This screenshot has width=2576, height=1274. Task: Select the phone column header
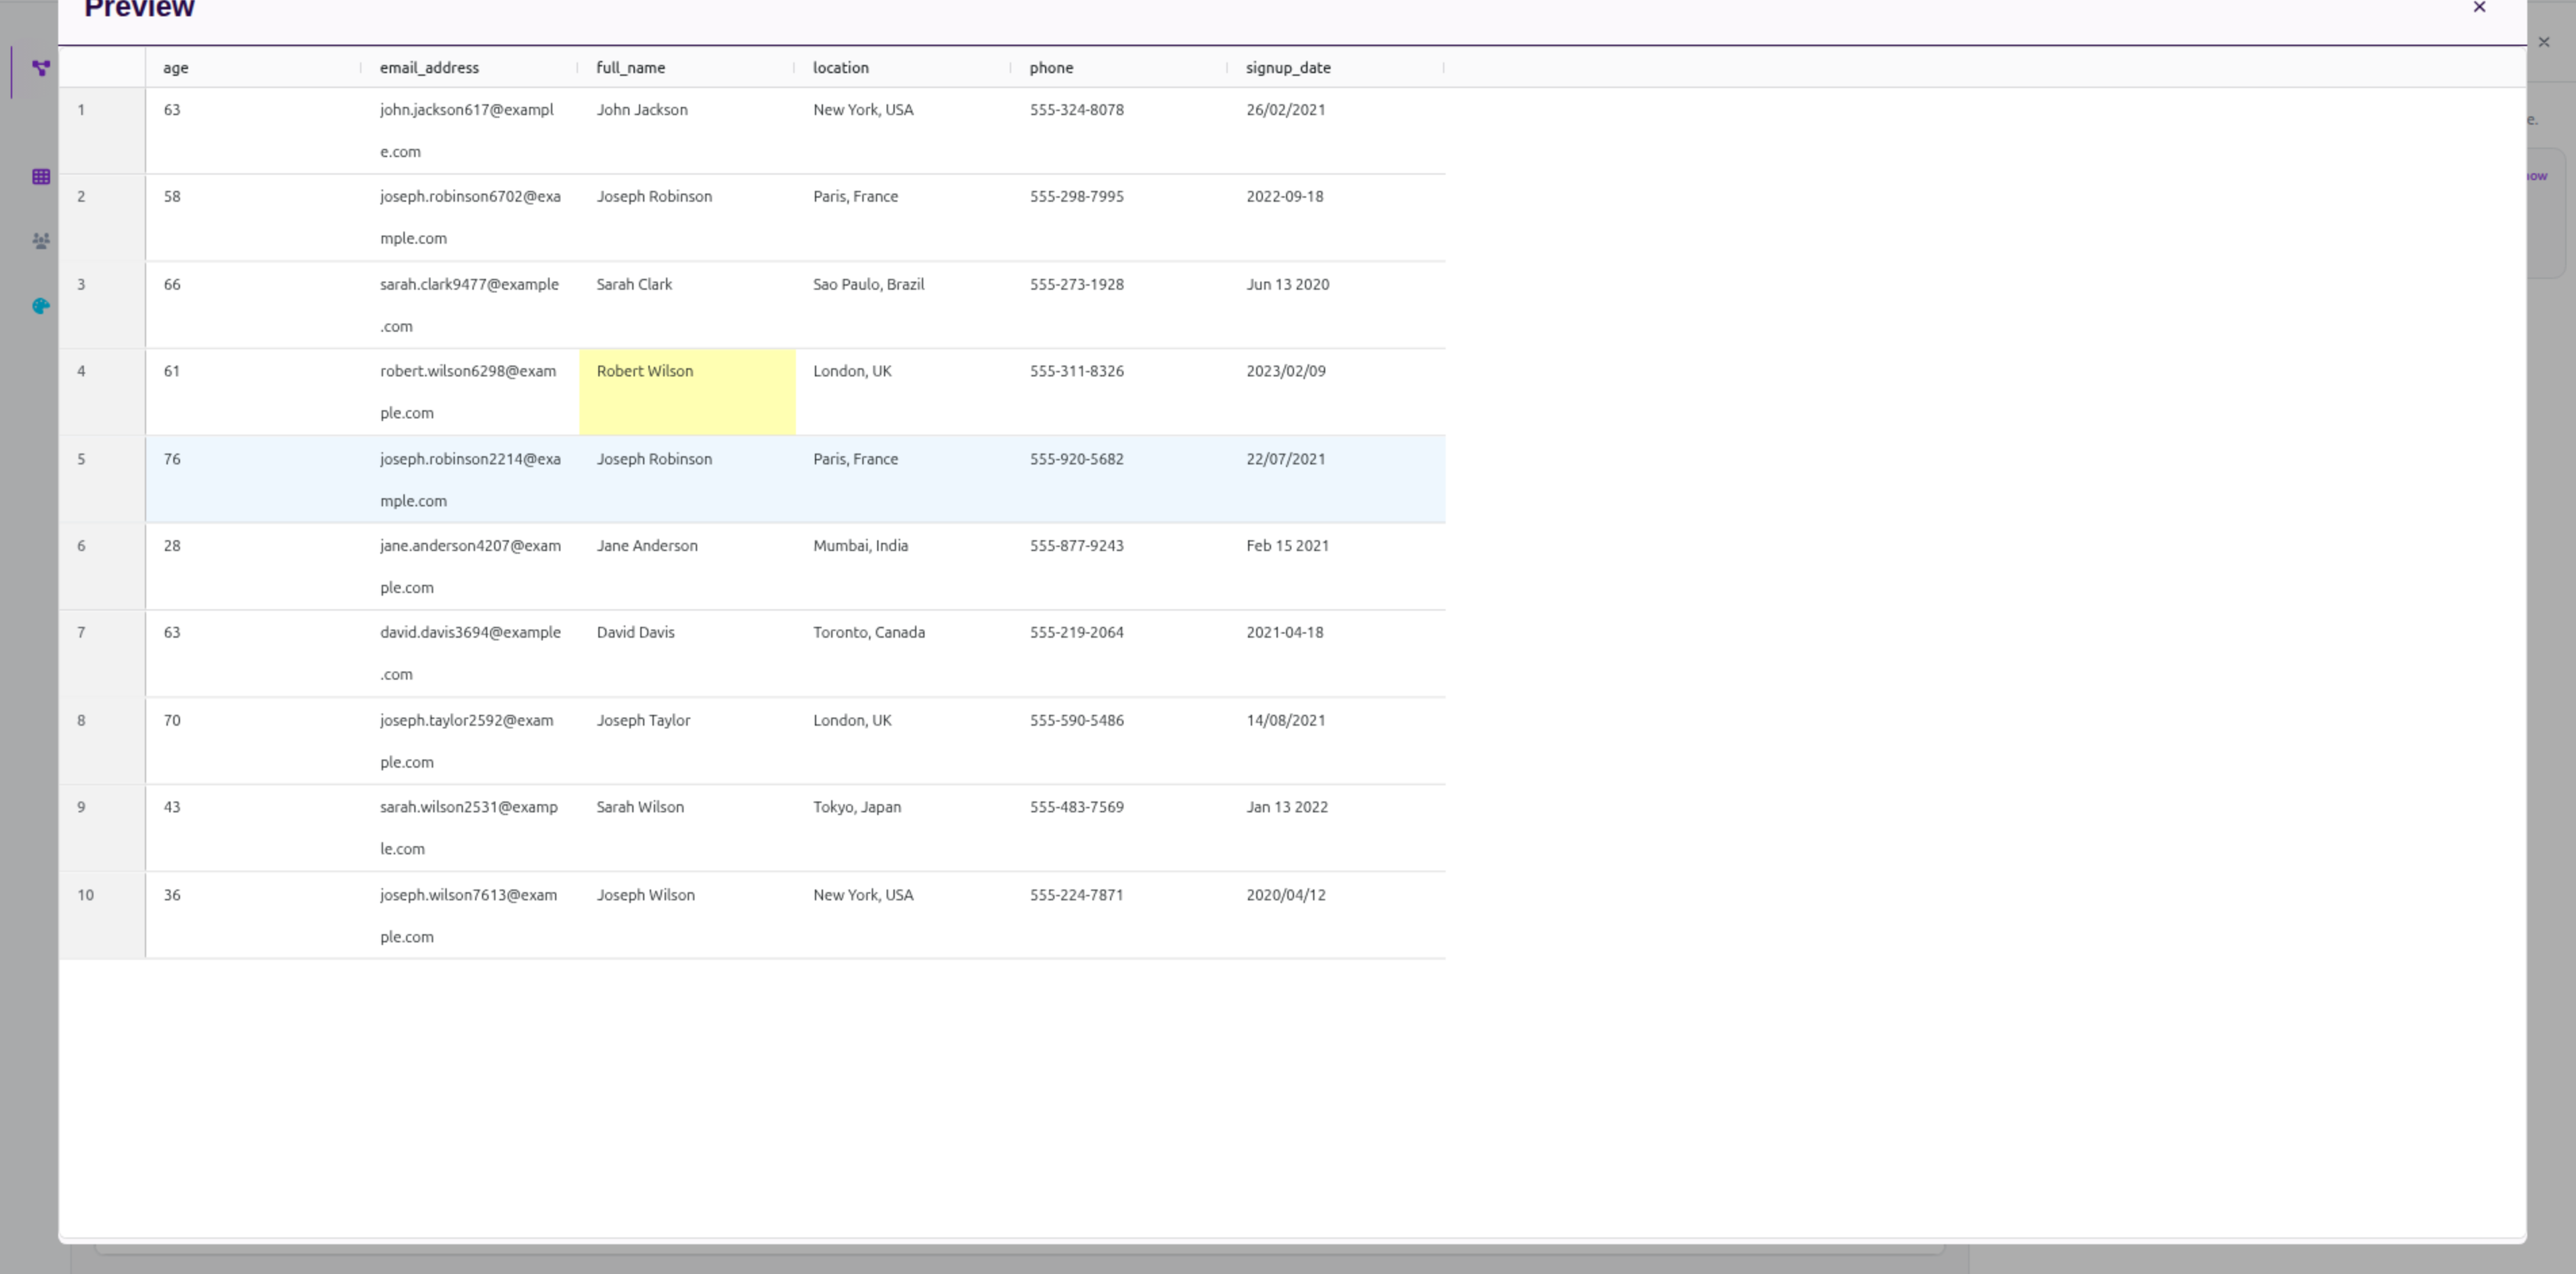pos(1120,68)
